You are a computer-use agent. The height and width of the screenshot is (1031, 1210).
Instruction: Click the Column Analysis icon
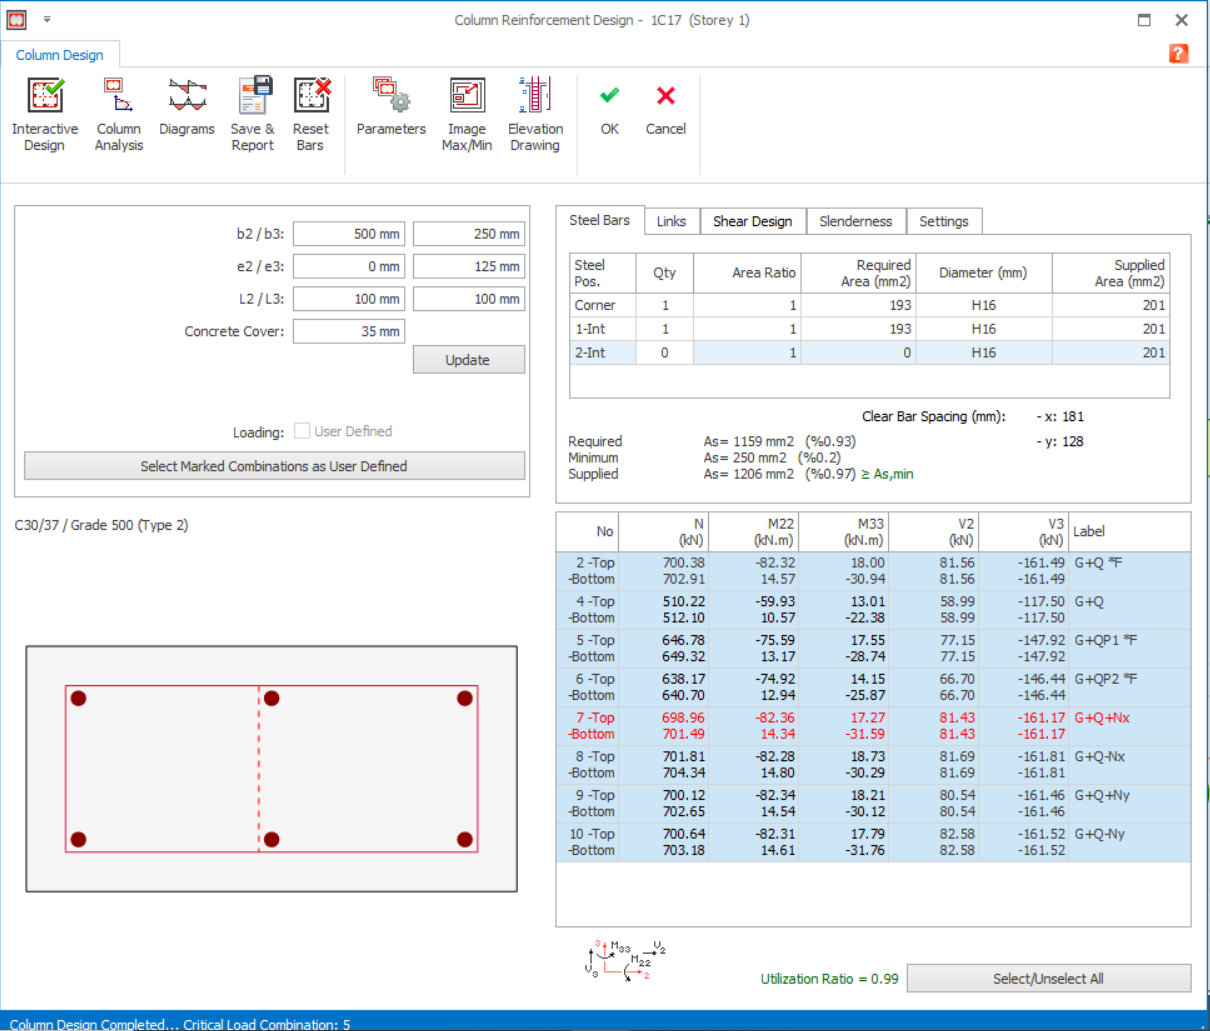118,97
